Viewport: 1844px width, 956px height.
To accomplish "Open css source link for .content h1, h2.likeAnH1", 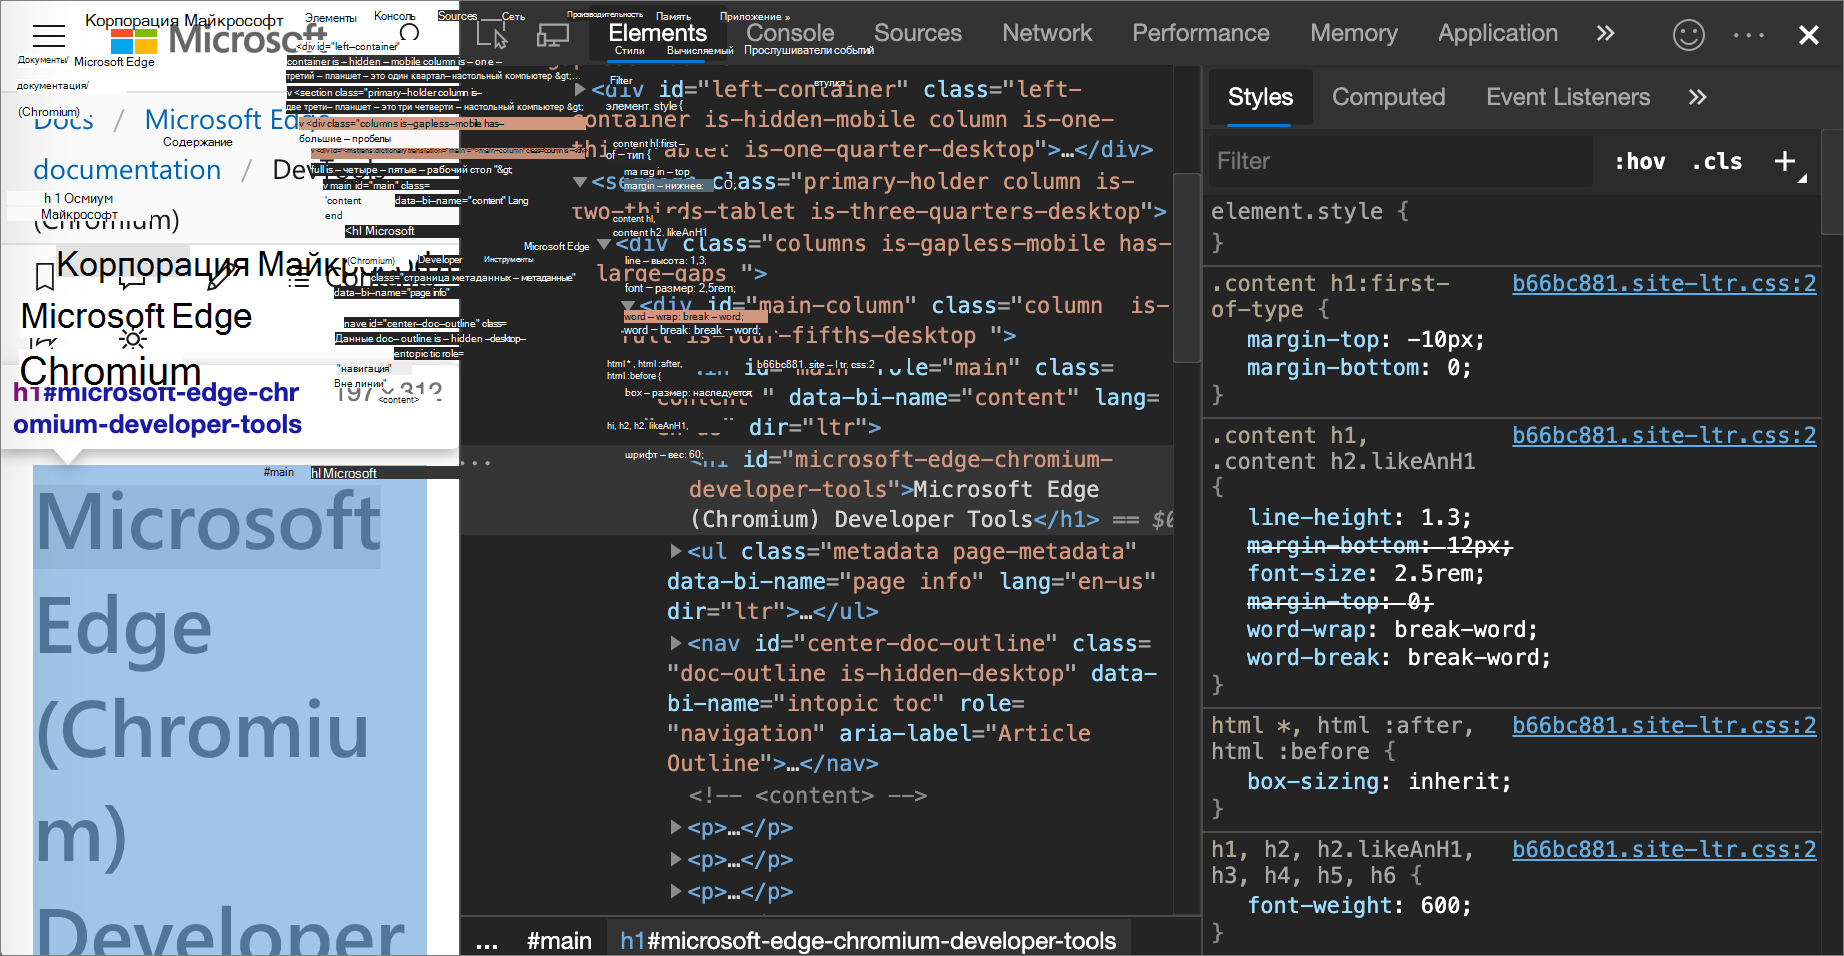I will click(x=1664, y=435).
